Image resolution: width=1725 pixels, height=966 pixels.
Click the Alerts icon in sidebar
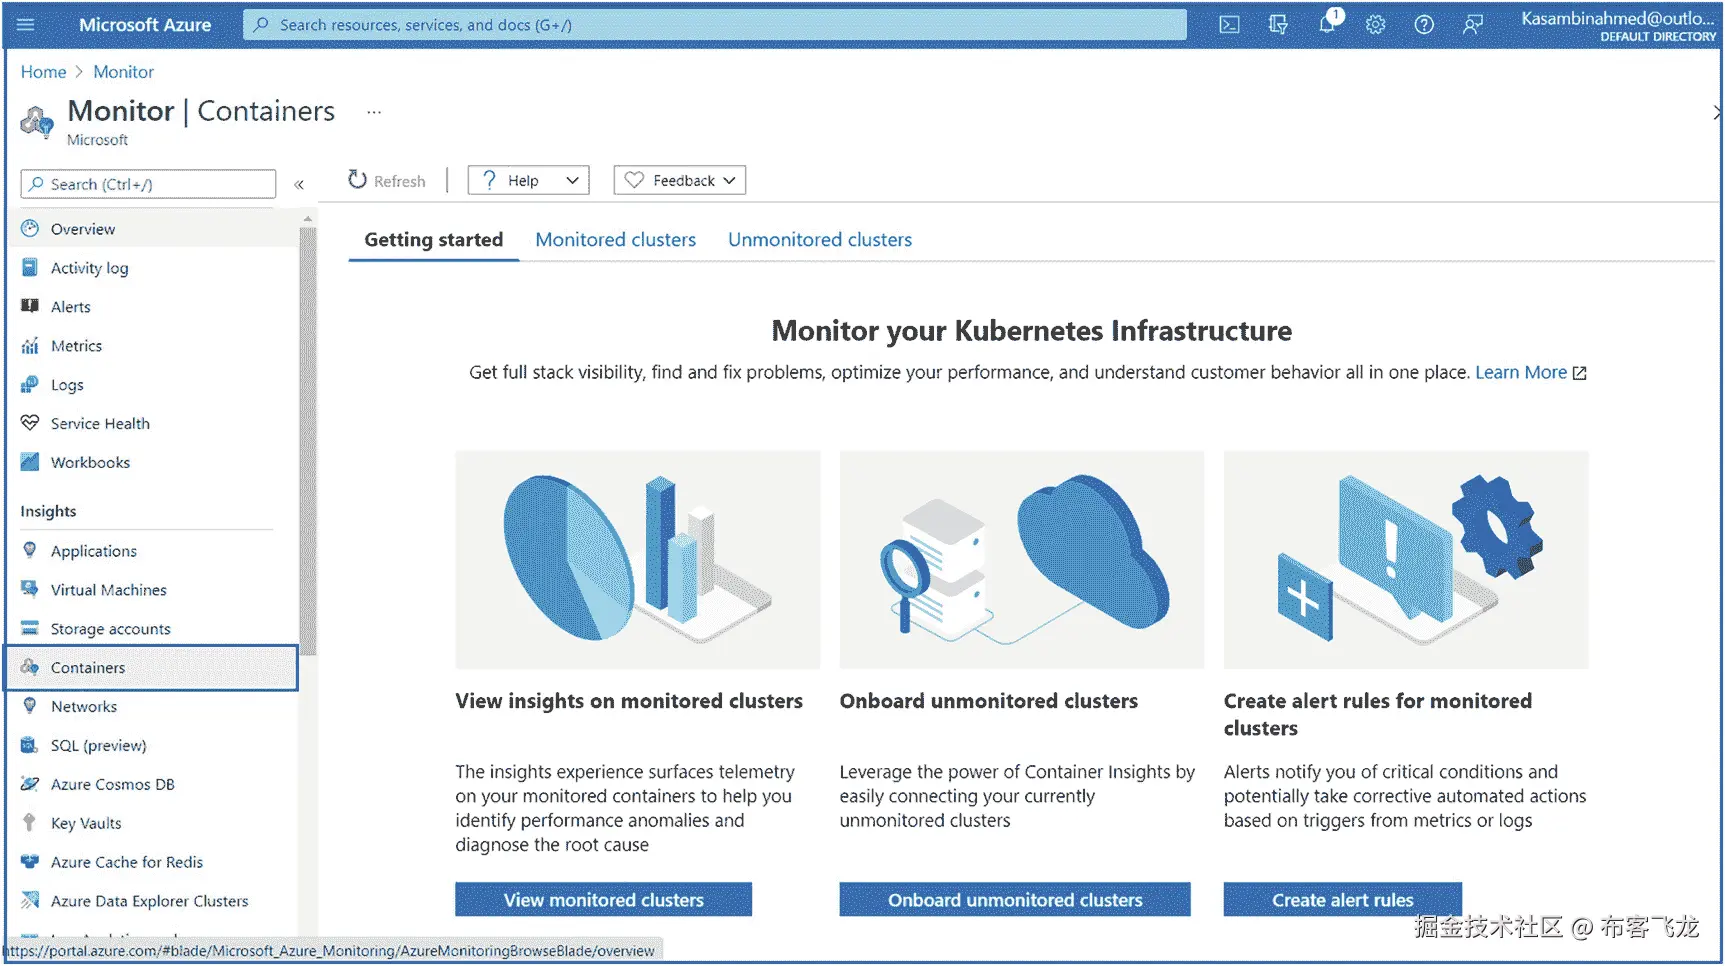click(x=30, y=306)
